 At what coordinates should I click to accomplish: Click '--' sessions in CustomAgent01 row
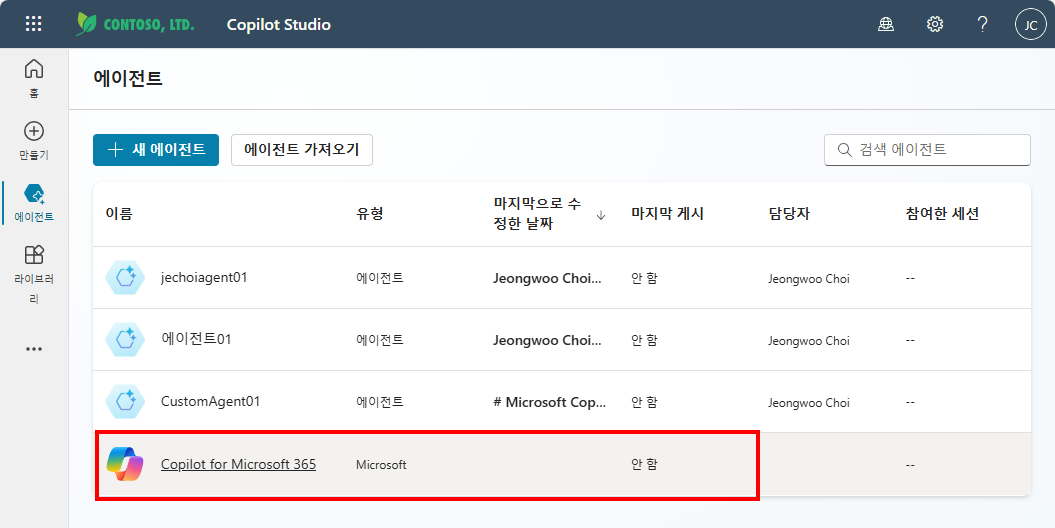pyautogui.click(x=910, y=402)
